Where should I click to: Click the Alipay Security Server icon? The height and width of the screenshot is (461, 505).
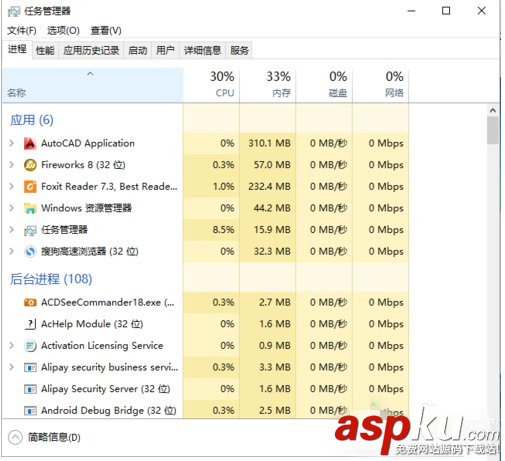coord(30,389)
